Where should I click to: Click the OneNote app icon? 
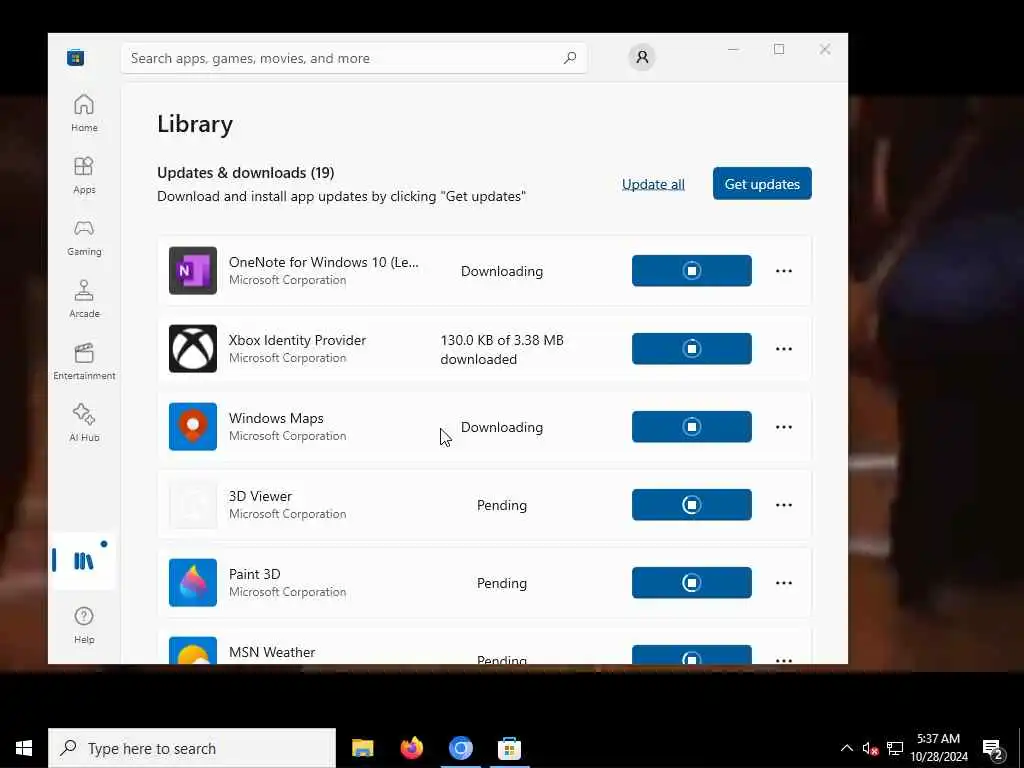click(193, 270)
